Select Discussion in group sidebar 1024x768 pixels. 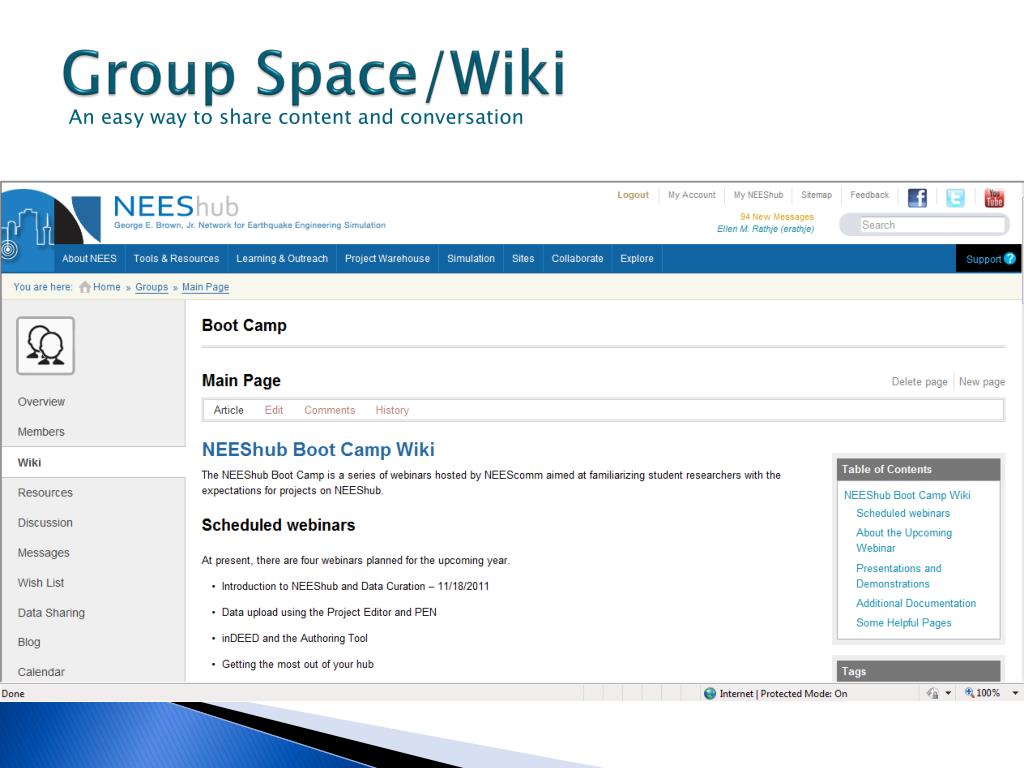tap(45, 522)
